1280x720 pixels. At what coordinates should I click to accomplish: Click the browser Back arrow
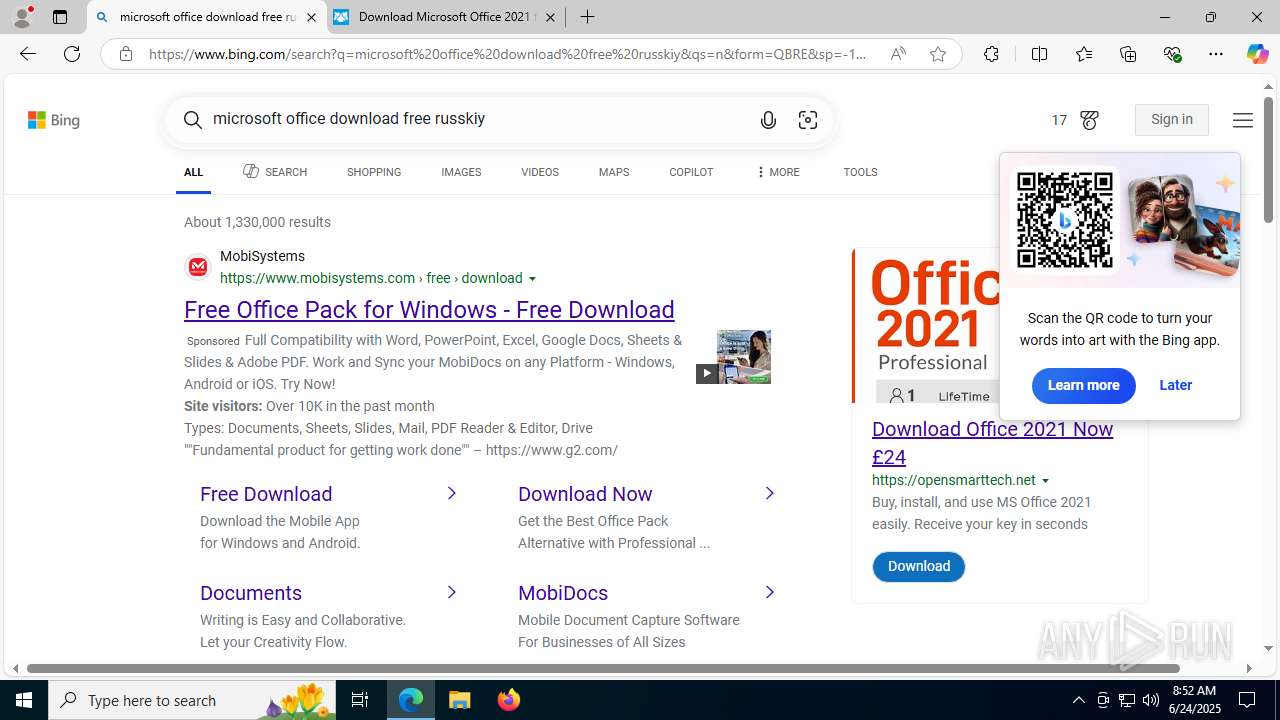pyautogui.click(x=27, y=54)
